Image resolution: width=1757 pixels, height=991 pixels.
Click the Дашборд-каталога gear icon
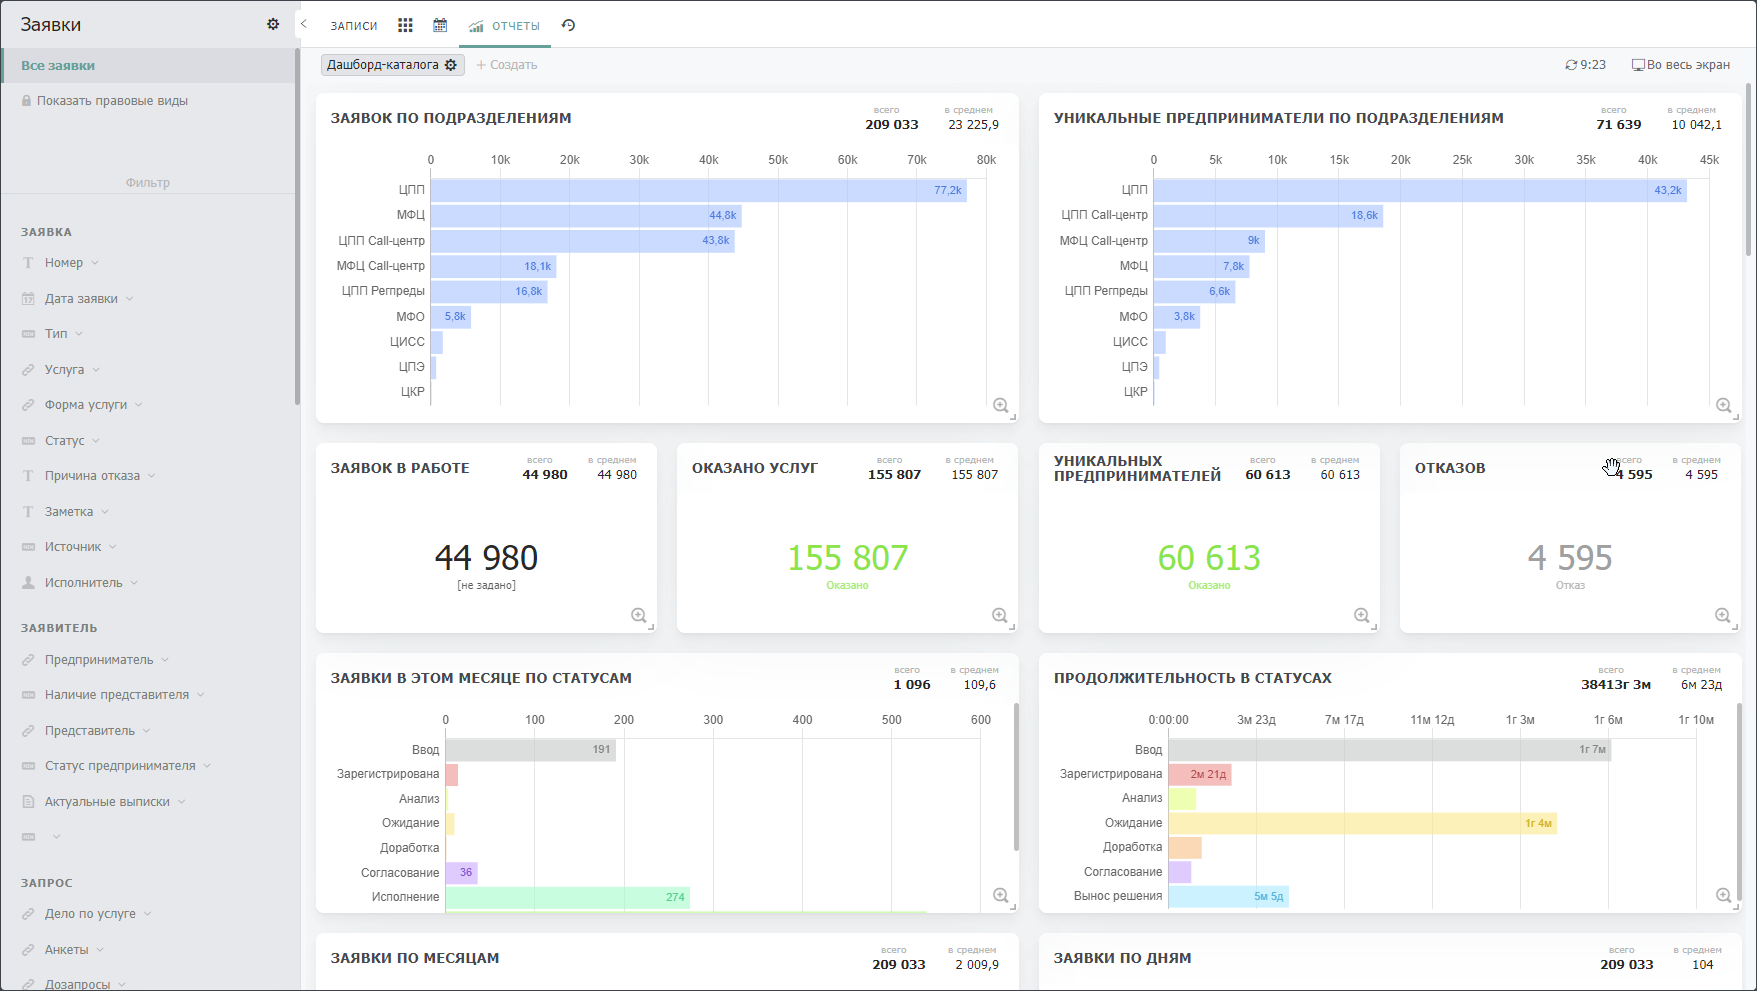tap(451, 65)
